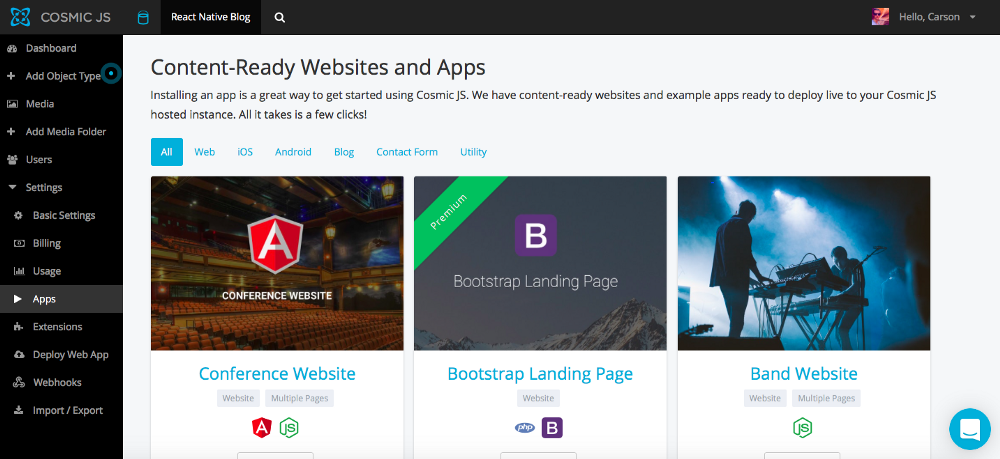
Task: Click the blue pulsing hint dot
Action: [x=112, y=75]
